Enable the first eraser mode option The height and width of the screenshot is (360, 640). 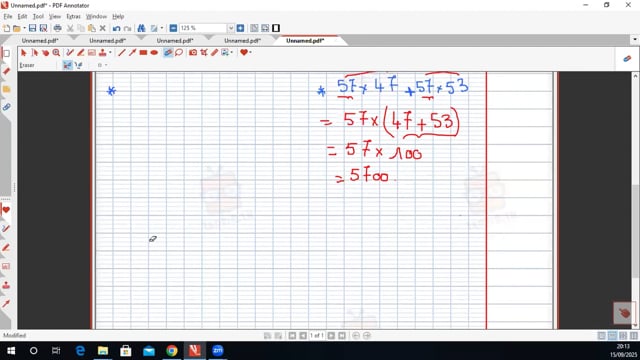tap(67, 65)
